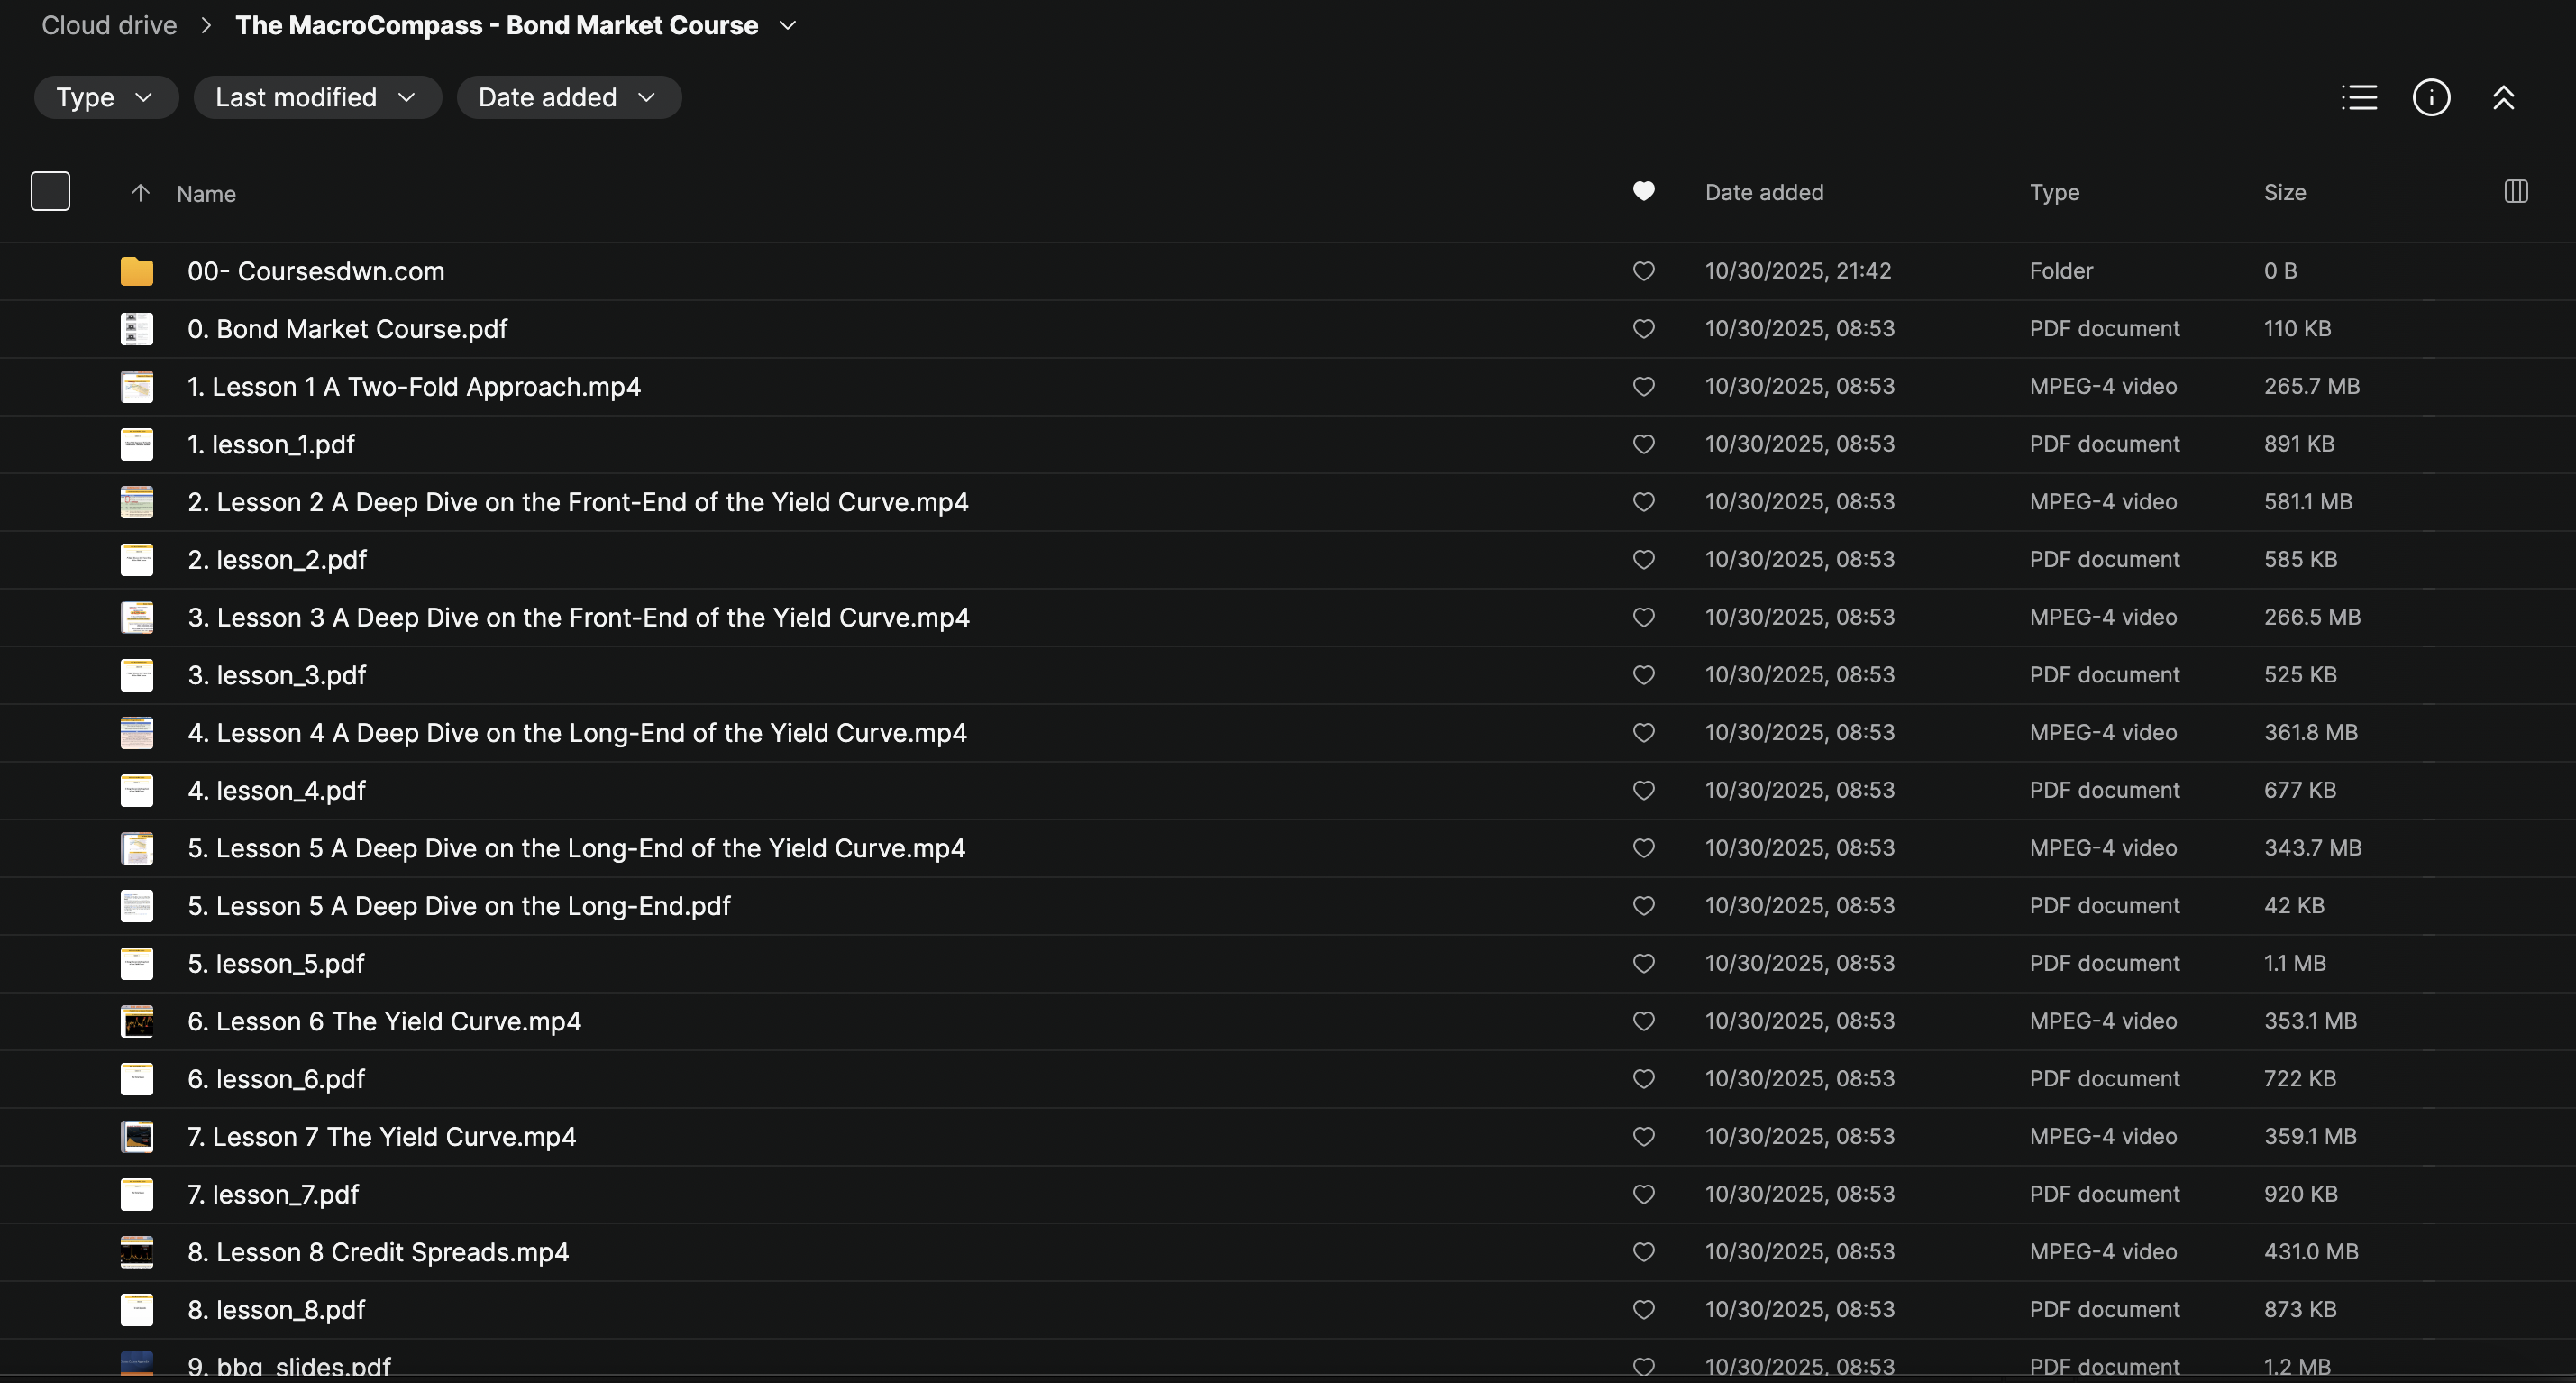Expand the Last modified filter
The image size is (2576, 1383).
(x=316, y=97)
